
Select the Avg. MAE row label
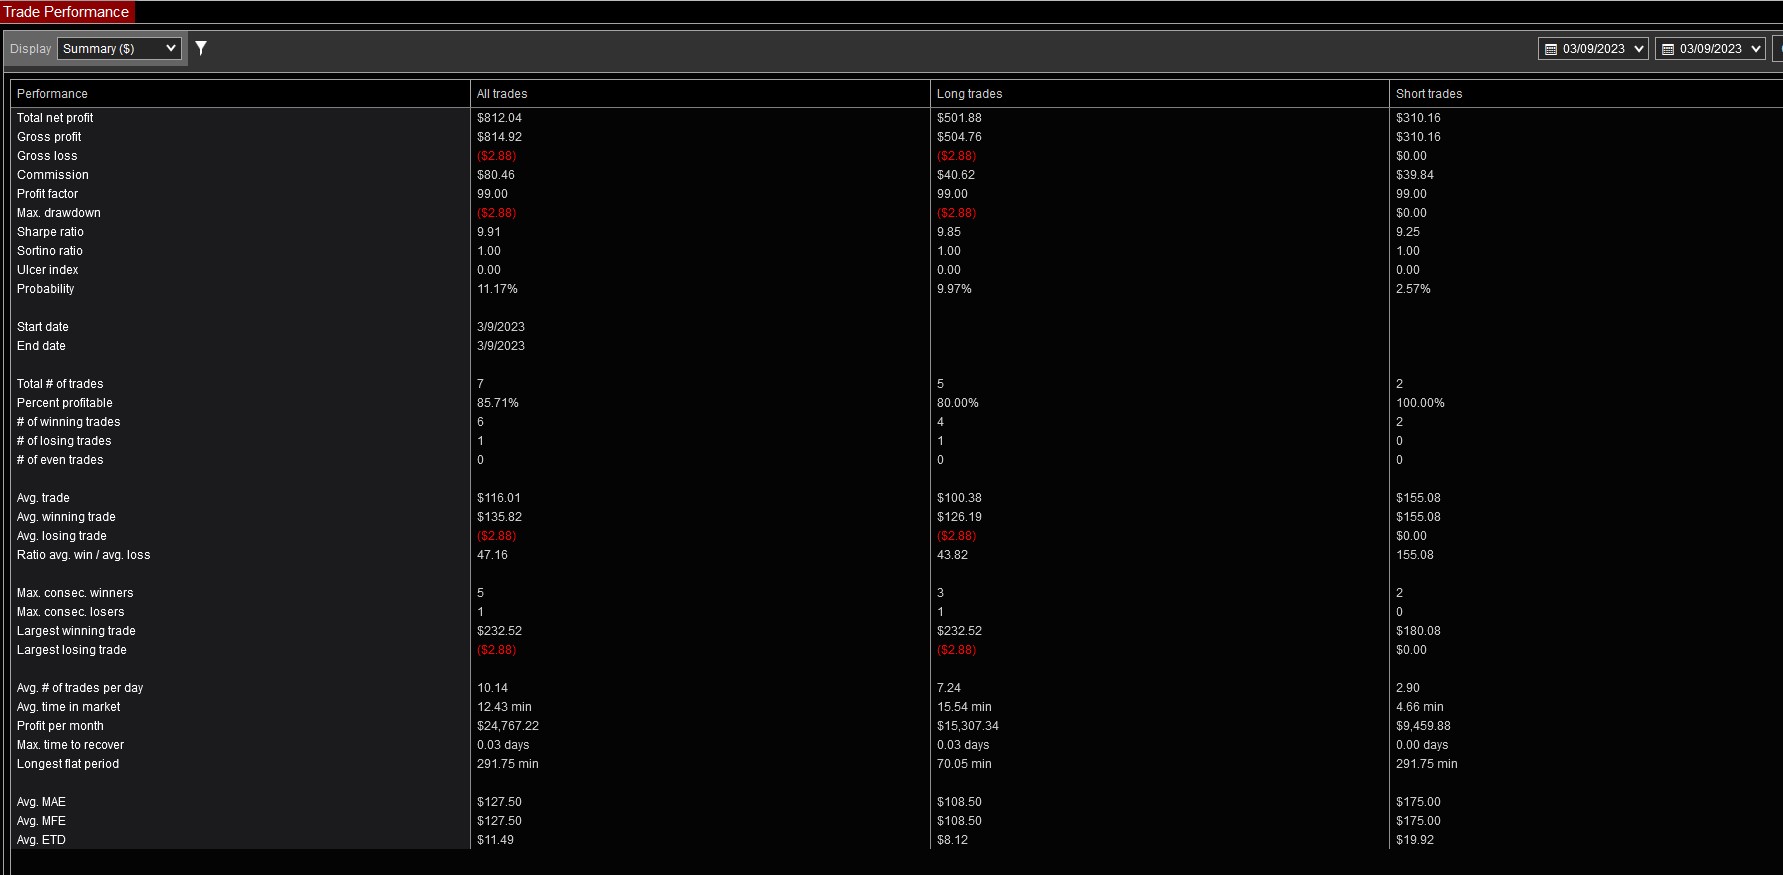41,802
